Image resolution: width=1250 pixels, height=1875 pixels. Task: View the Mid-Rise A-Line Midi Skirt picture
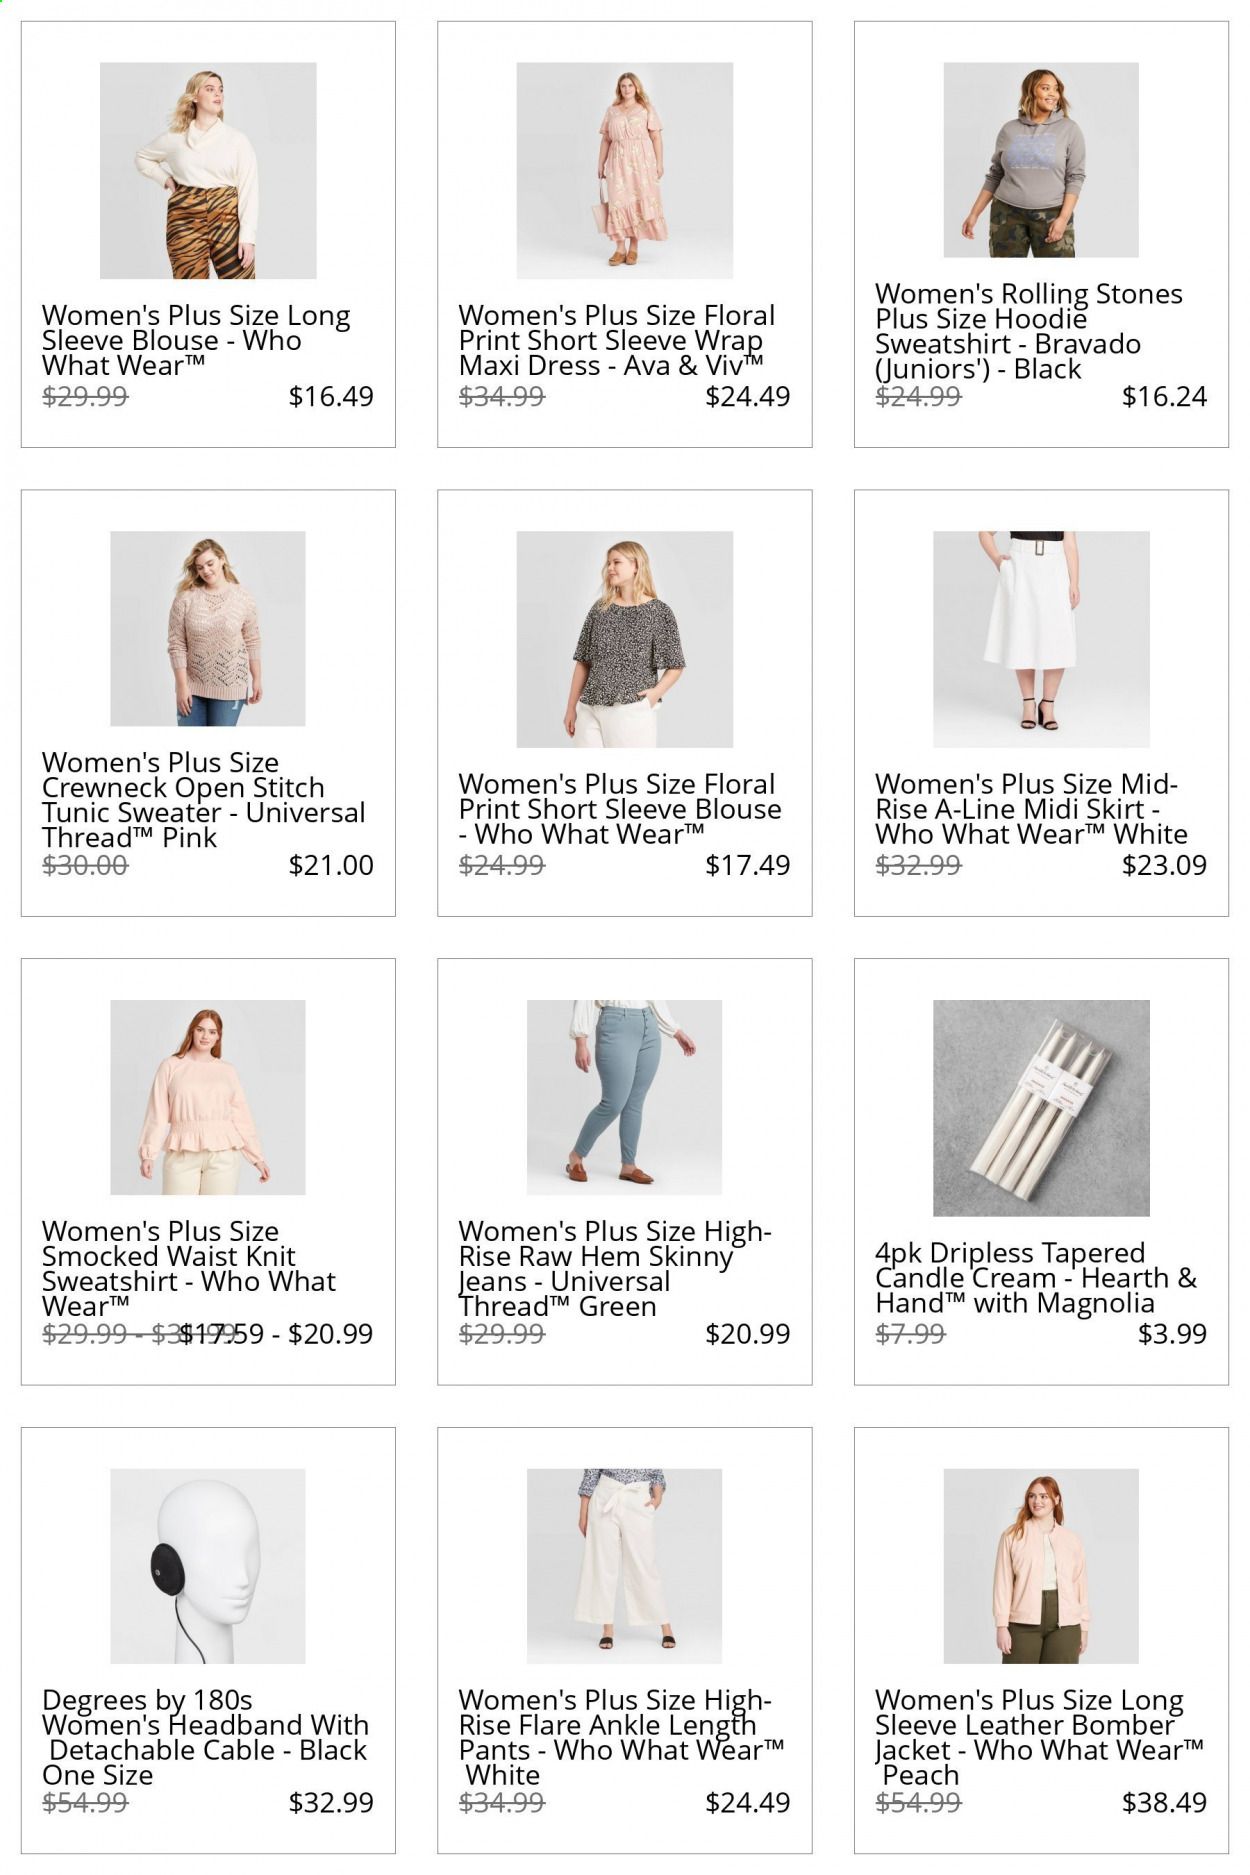pyautogui.click(x=1041, y=639)
